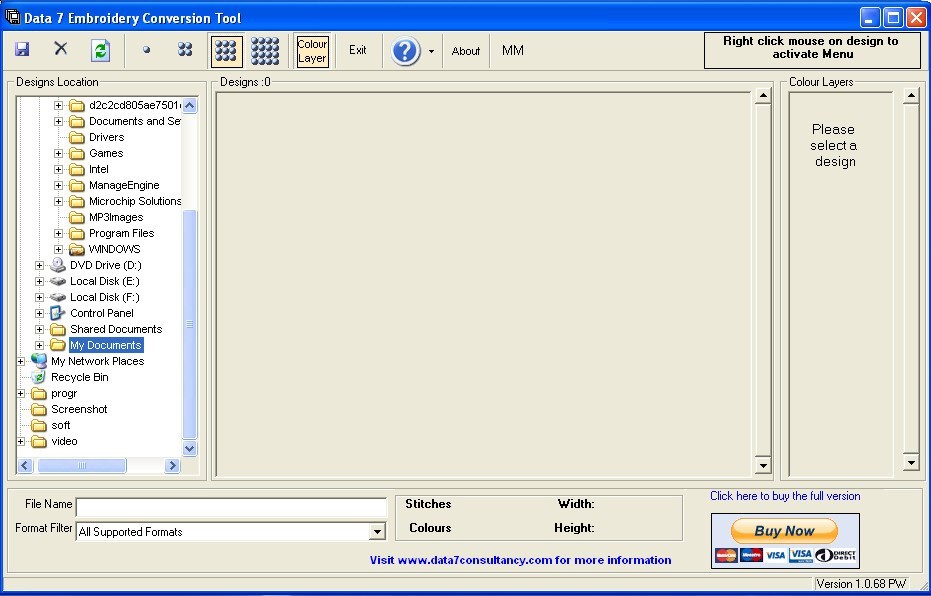The image size is (931, 596).
Task: Click the Save floppy disk icon
Action: [x=22, y=49]
